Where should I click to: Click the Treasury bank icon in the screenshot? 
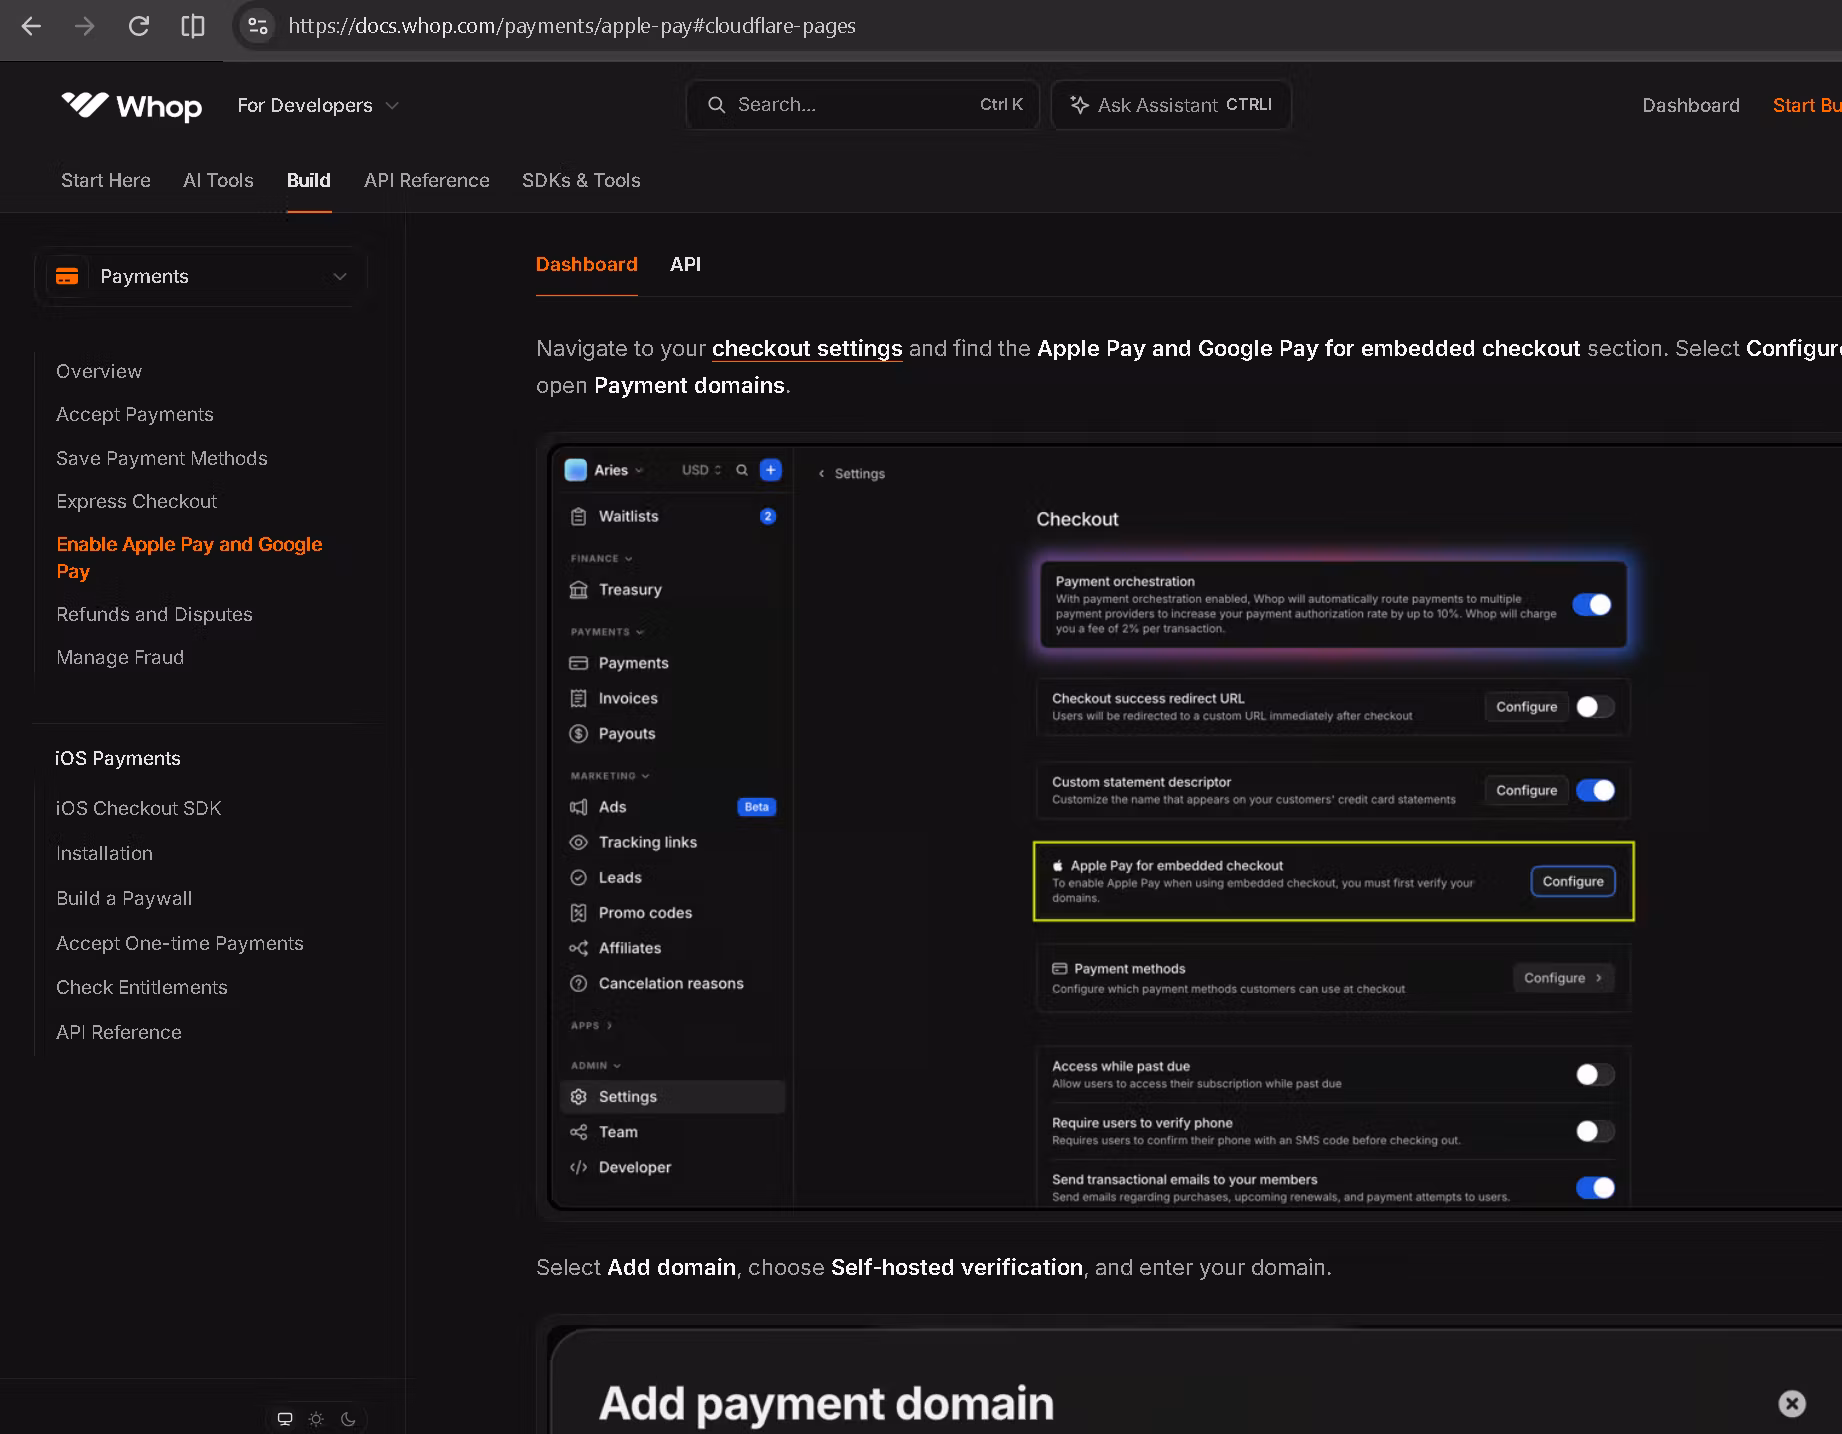click(578, 589)
